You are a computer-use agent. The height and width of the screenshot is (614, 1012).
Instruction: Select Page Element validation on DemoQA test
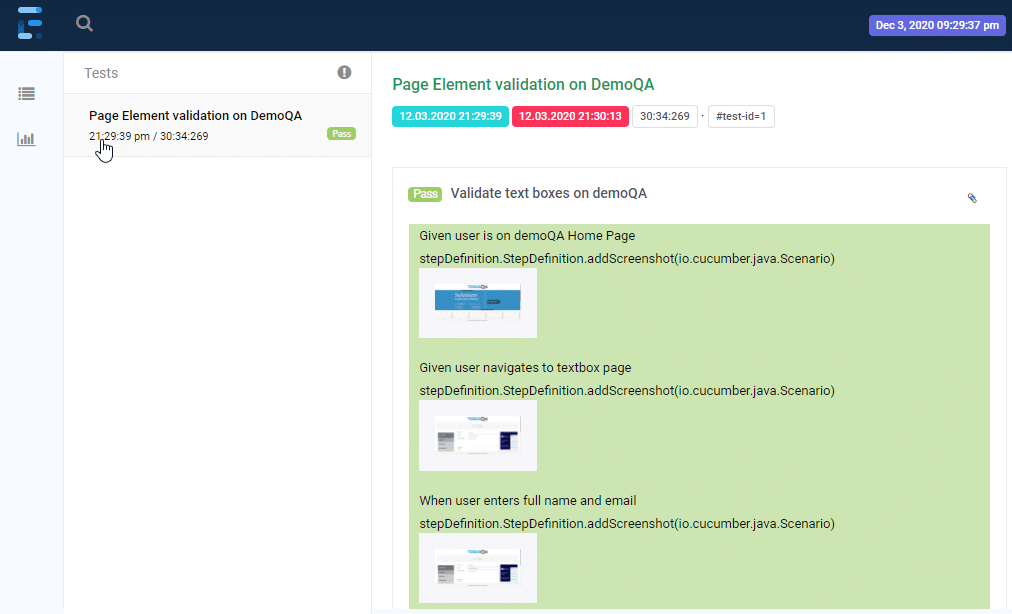click(x=195, y=115)
